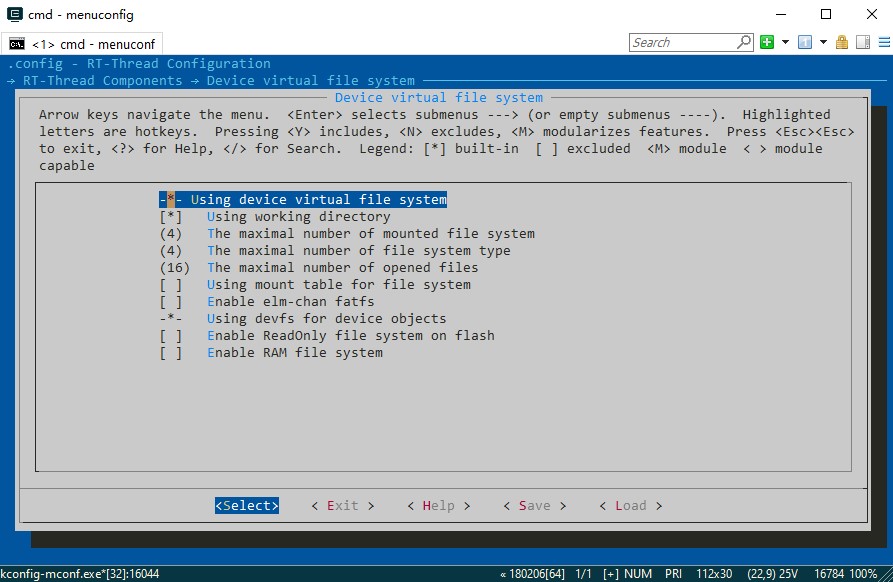Screen dimensions: 893x582
Task: Open the new console dropdown arrow
Action: (785, 42)
